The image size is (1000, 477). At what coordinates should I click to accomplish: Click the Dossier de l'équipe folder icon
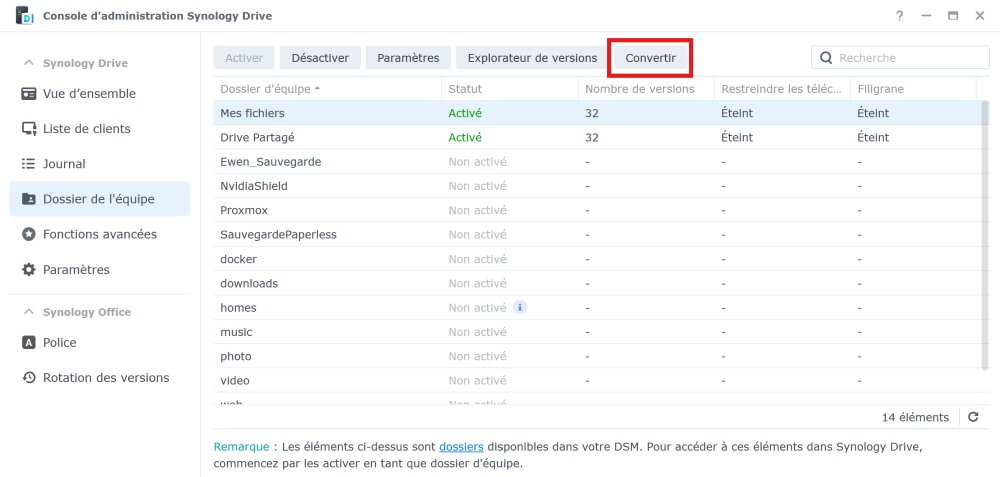pos(29,199)
